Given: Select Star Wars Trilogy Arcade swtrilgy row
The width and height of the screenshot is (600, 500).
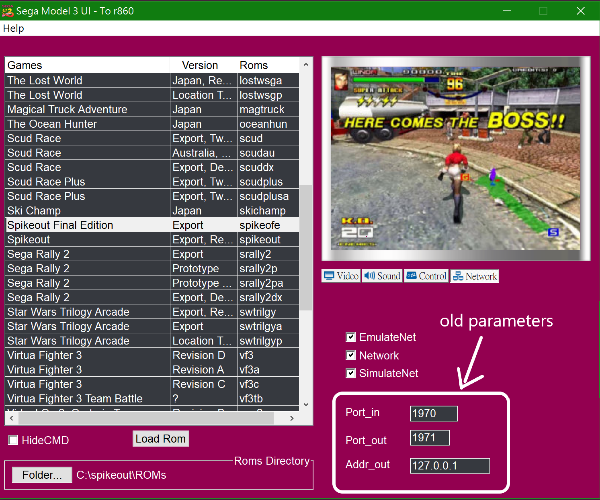Looking at the screenshot, I should point(152,312).
